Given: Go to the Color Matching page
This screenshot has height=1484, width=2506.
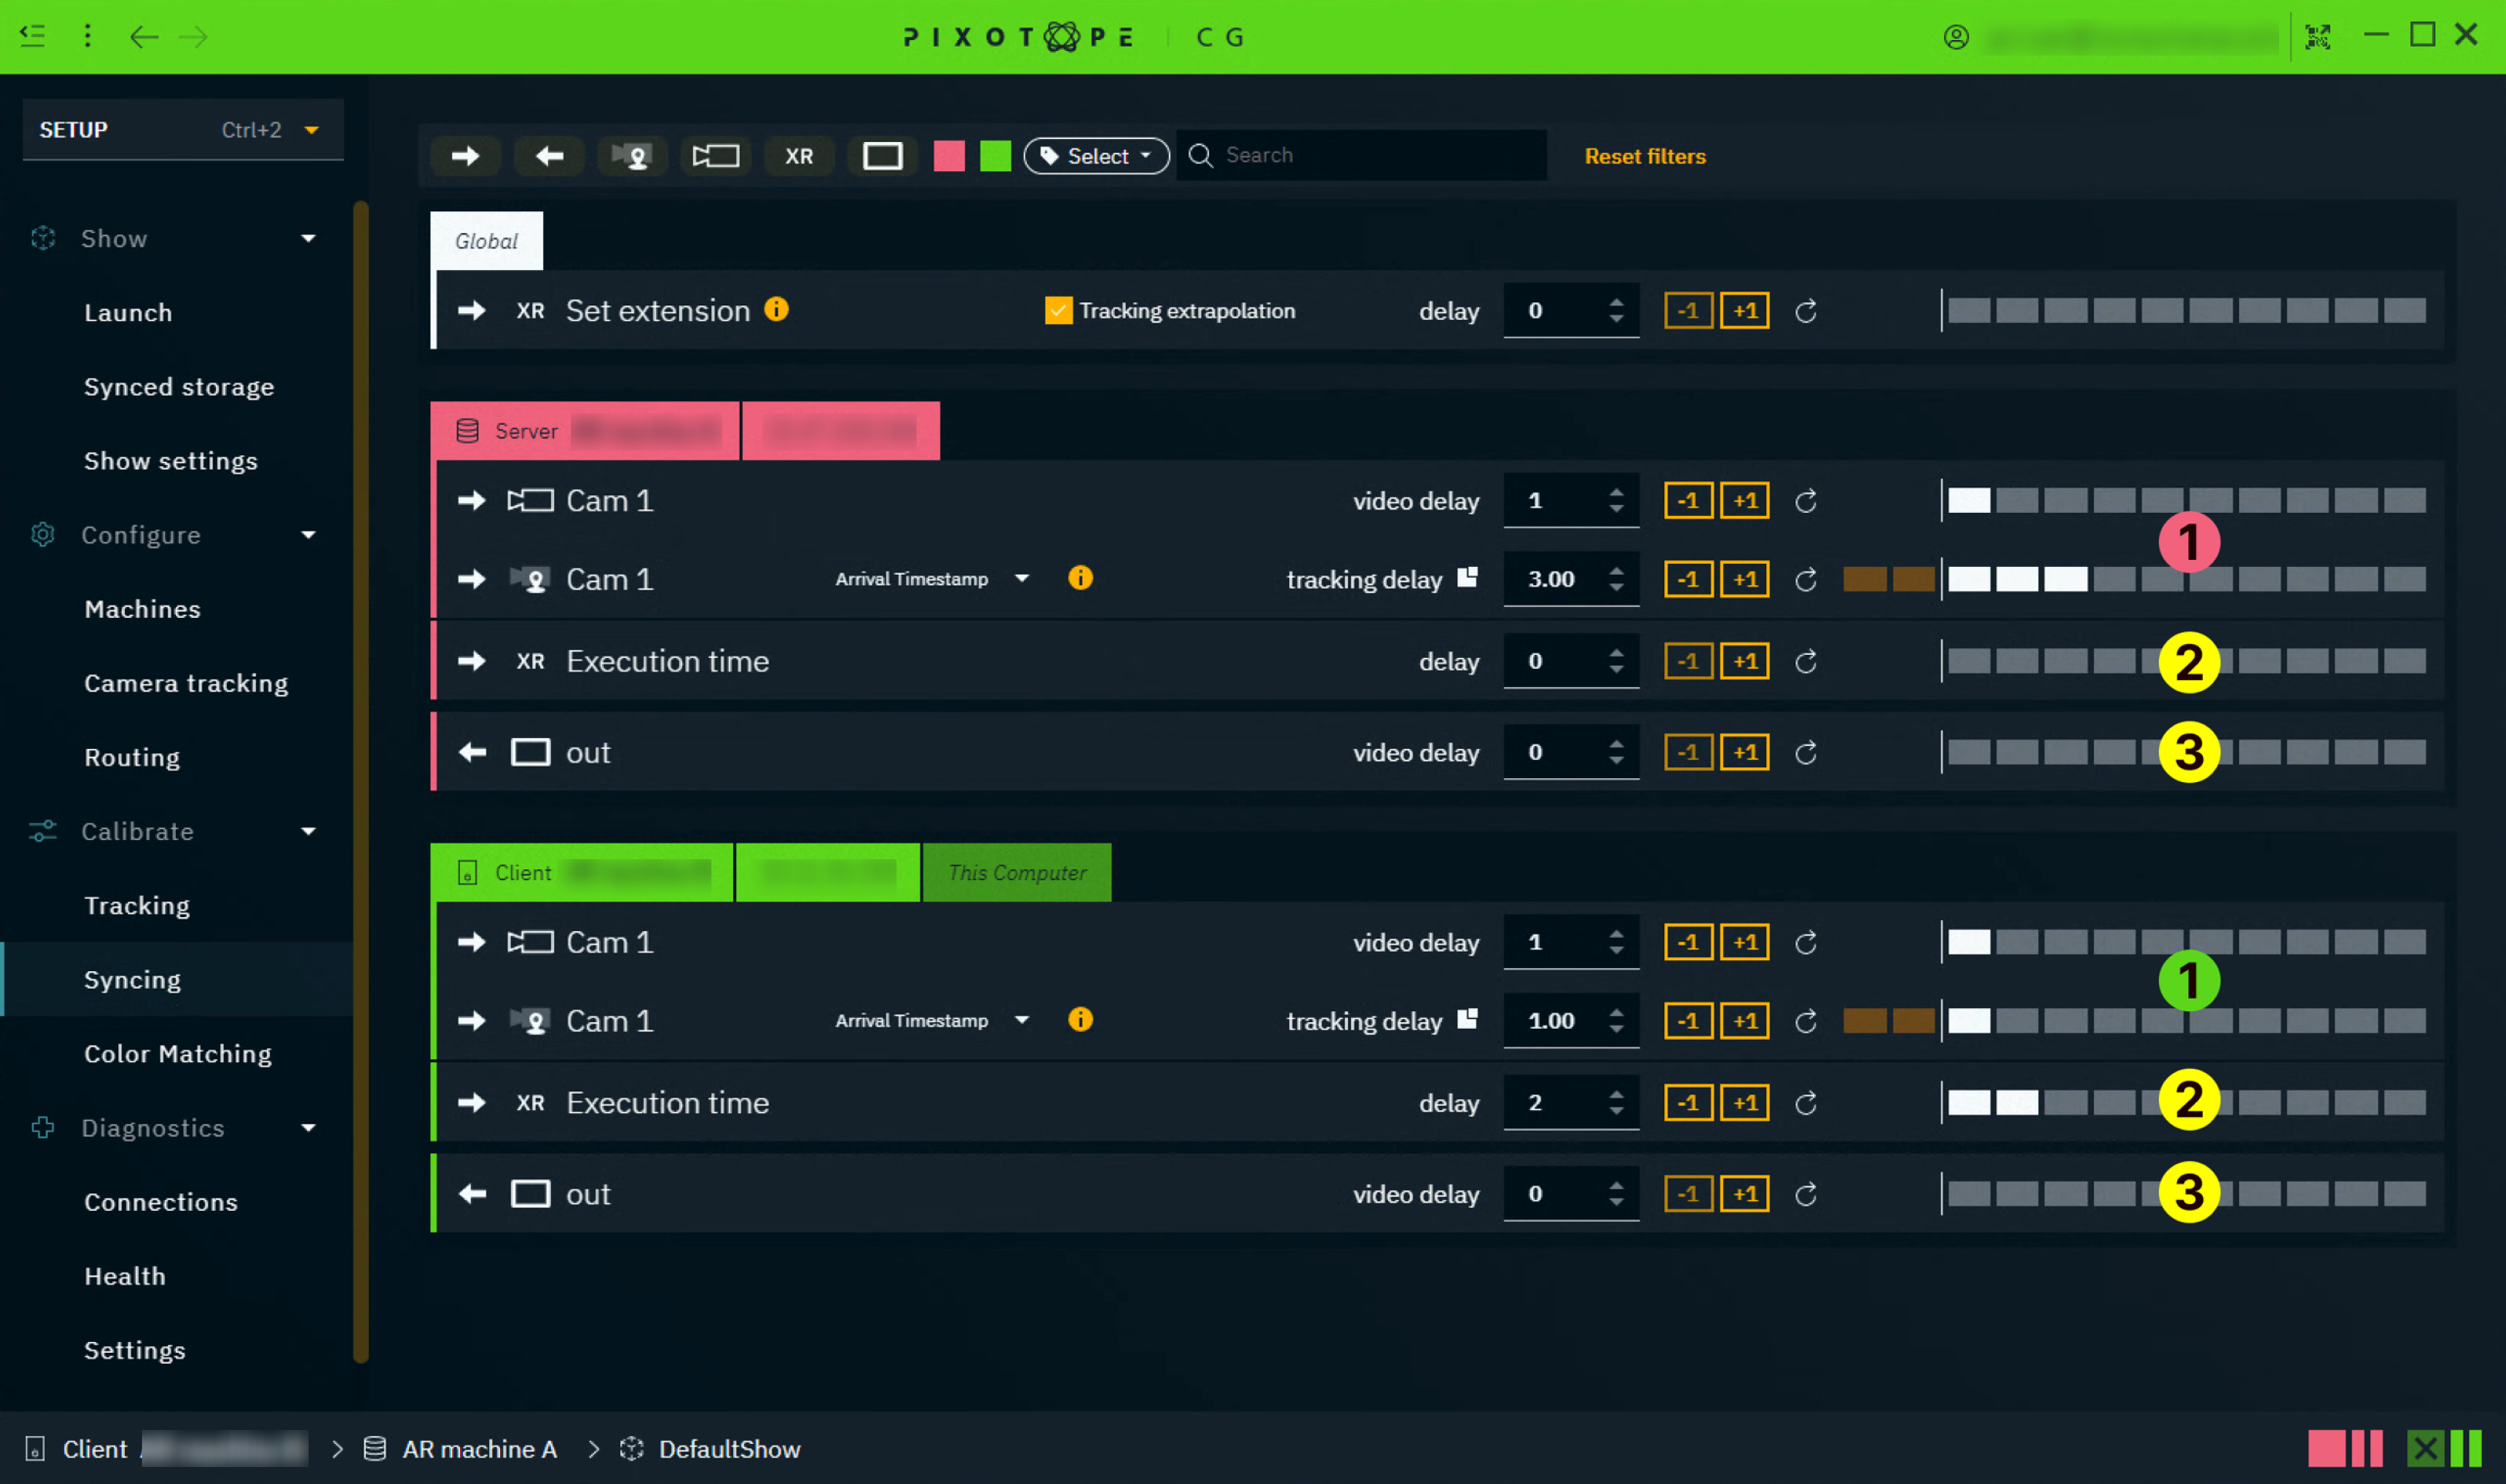Looking at the screenshot, I should coord(178,1054).
